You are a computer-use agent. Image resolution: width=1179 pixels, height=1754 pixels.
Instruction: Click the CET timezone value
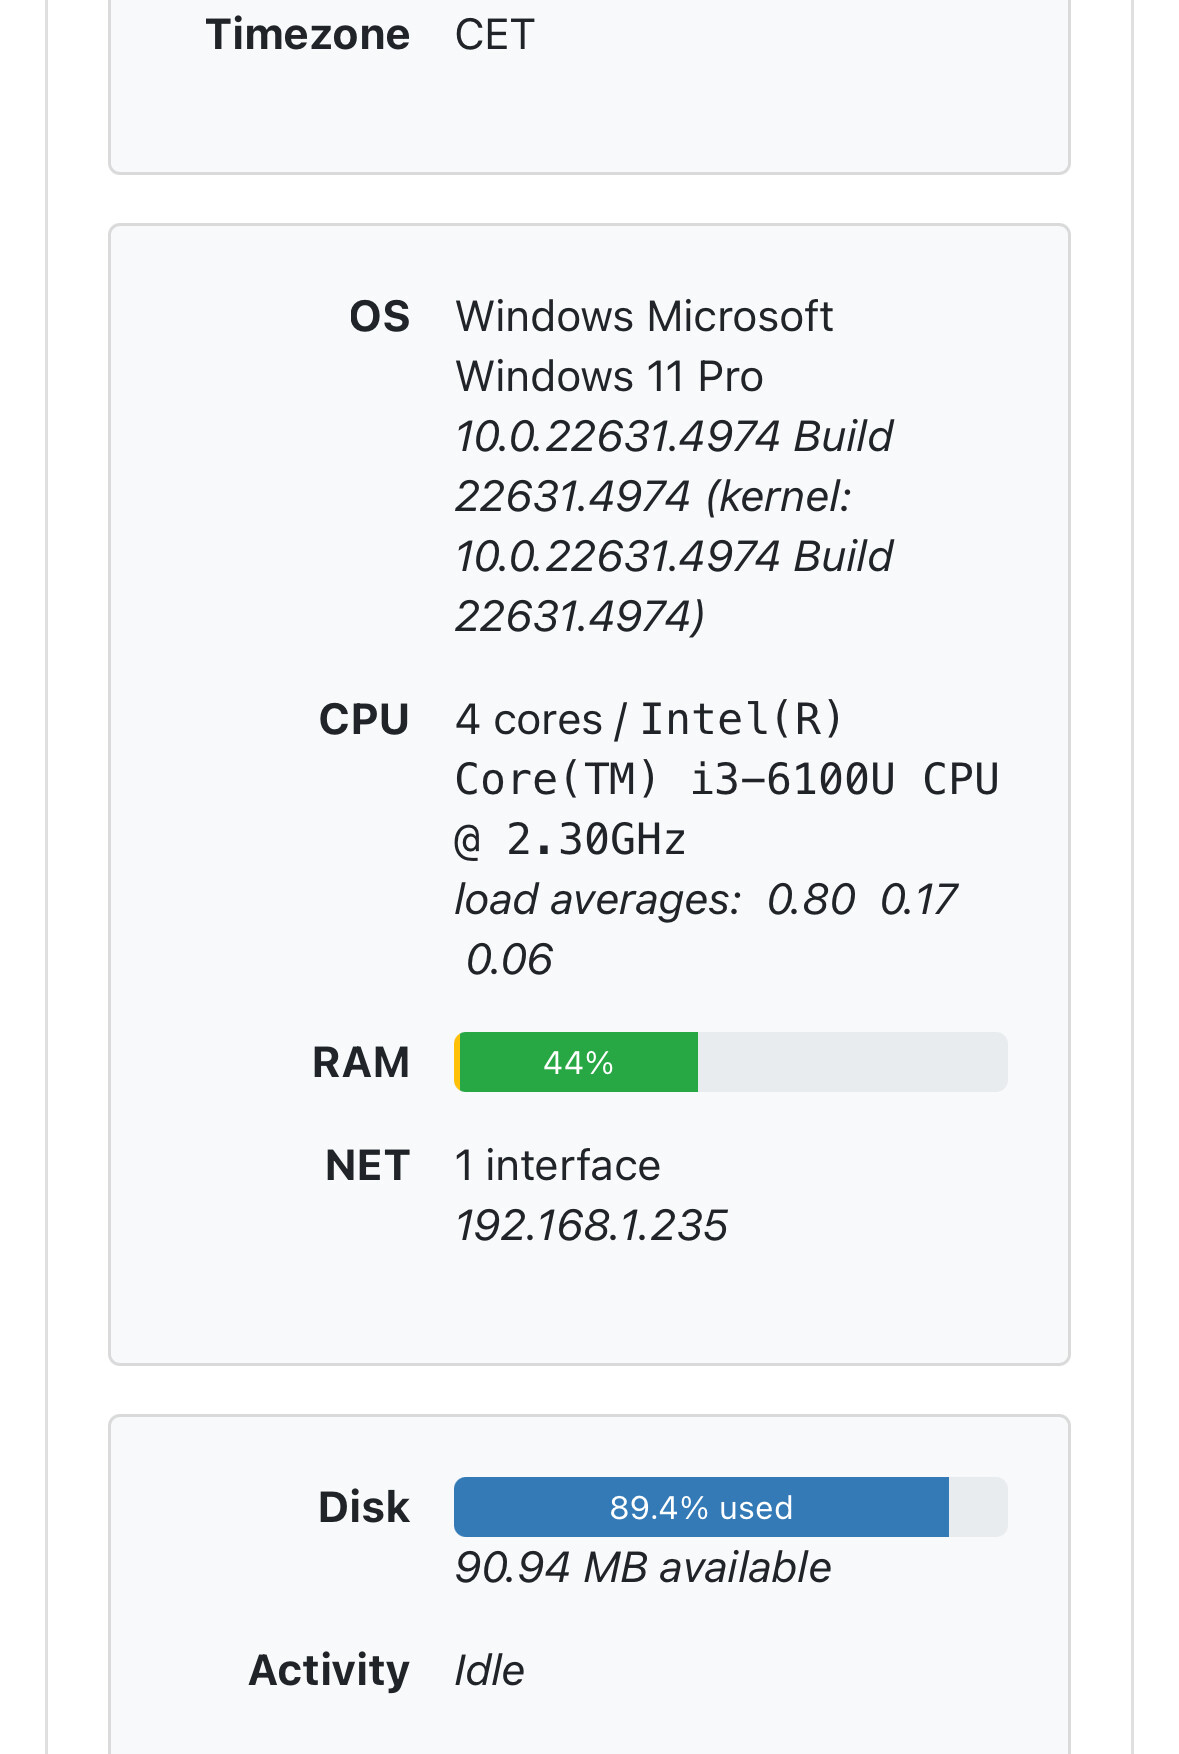(x=494, y=35)
